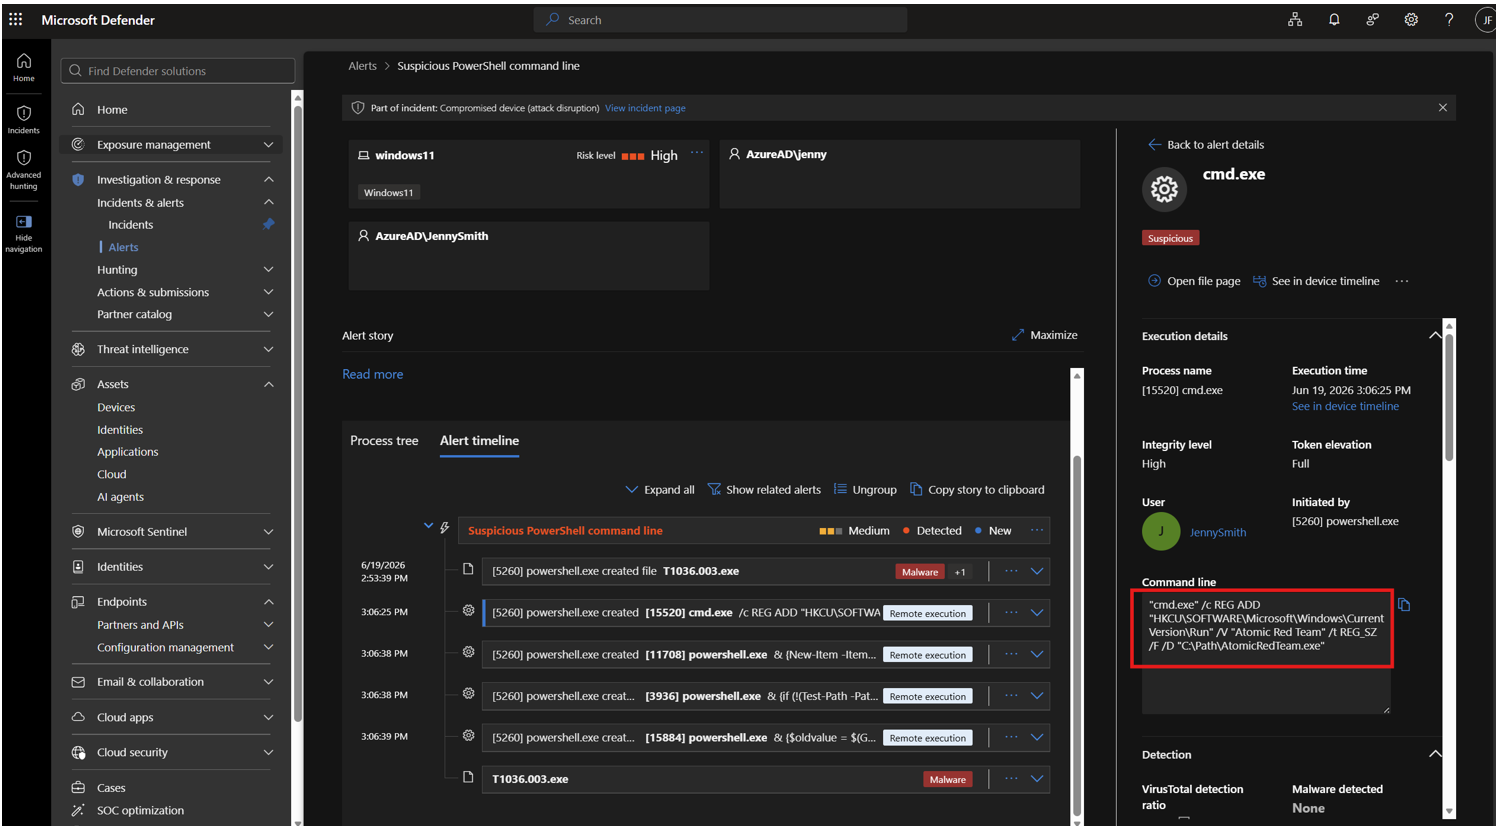Open the ellipsis menu for the [3936] powershell.exe row
The image size is (1498, 826).
coord(1011,695)
